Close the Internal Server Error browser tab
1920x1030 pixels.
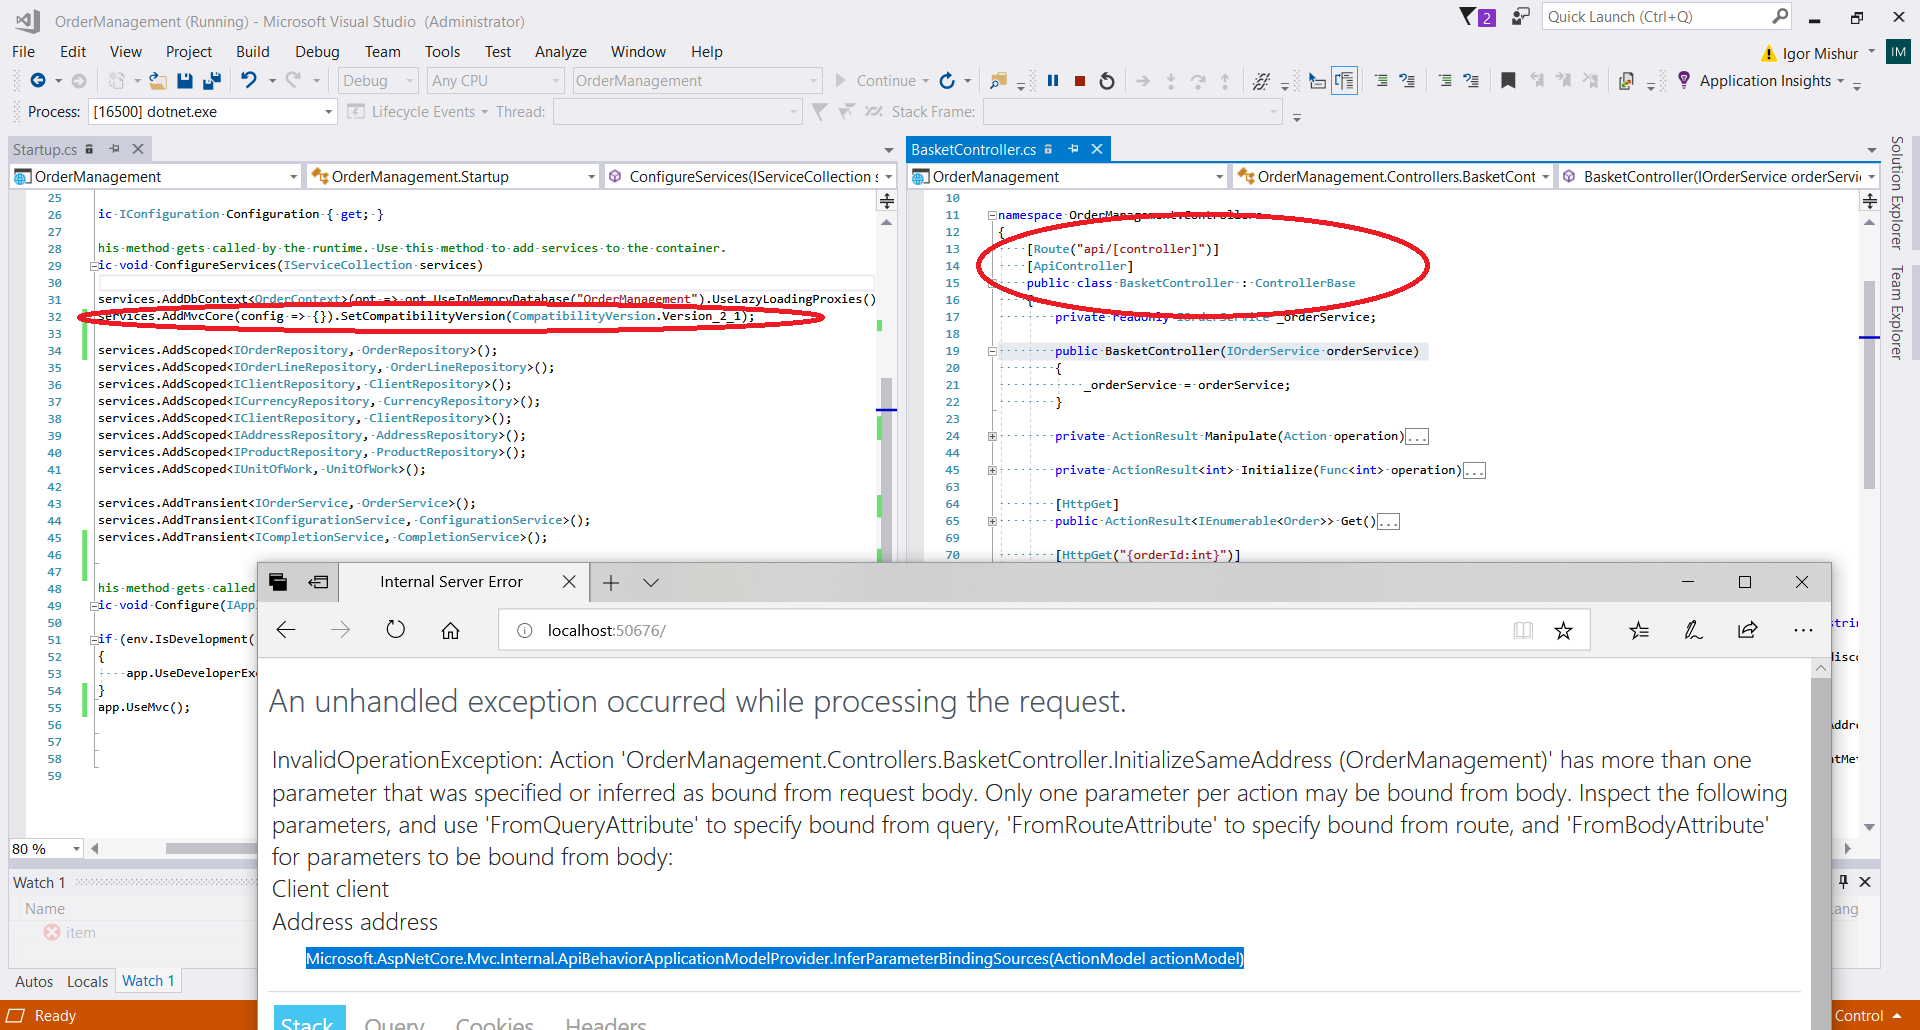point(569,582)
